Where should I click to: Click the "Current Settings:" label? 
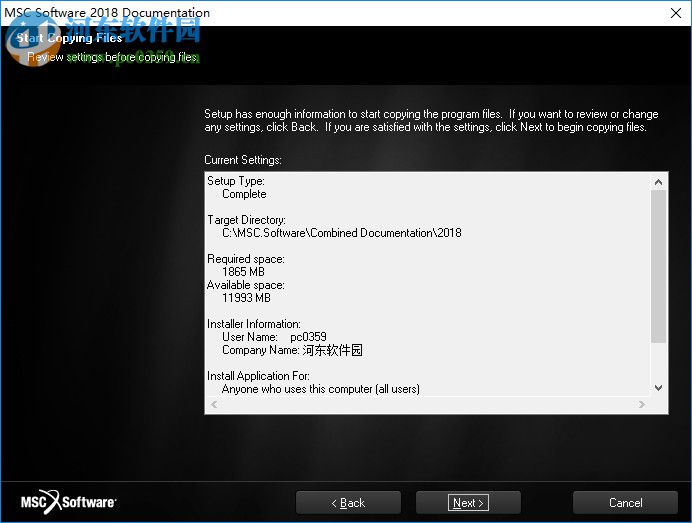point(243,160)
